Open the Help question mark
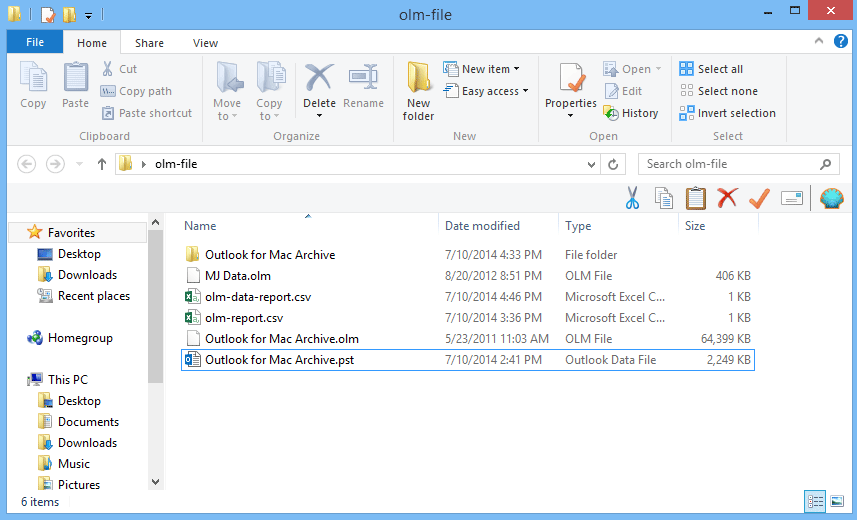 point(841,41)
